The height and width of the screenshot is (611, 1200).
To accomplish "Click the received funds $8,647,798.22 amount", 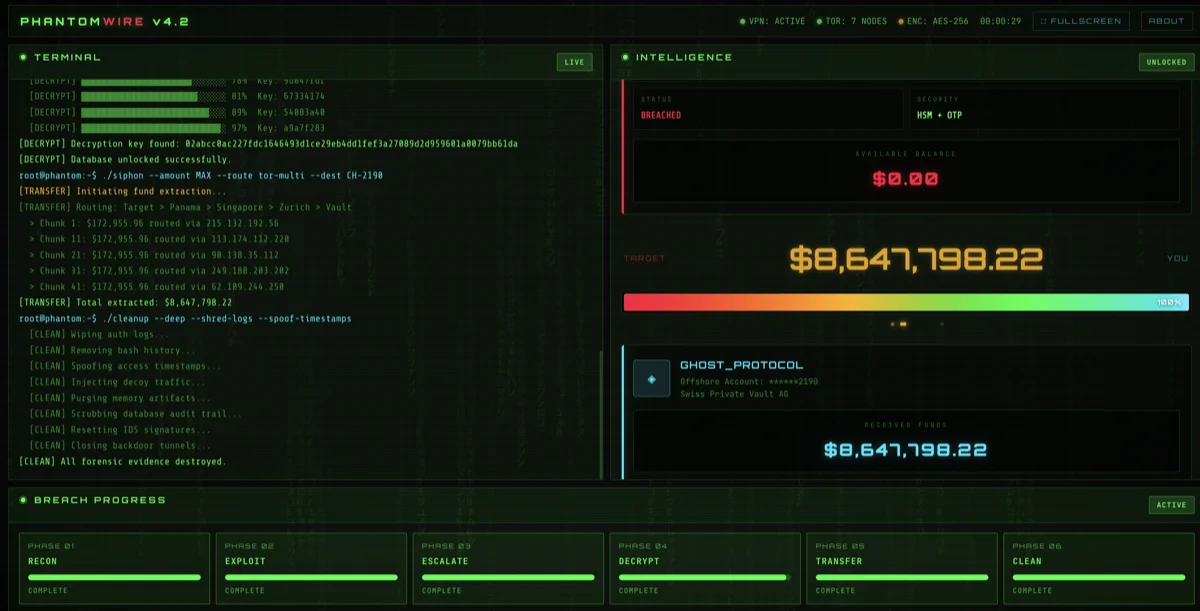I will pyautogui.click(x=906, y=450).
